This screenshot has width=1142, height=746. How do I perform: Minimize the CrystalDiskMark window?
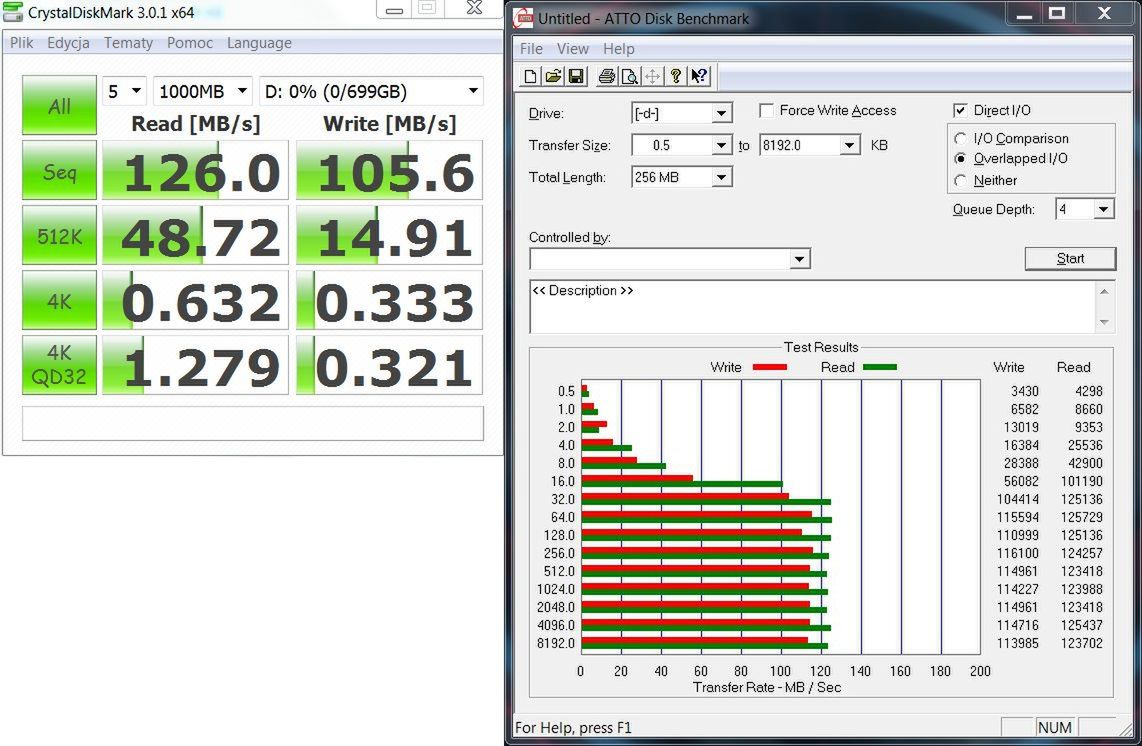click(x=395, y=9)
